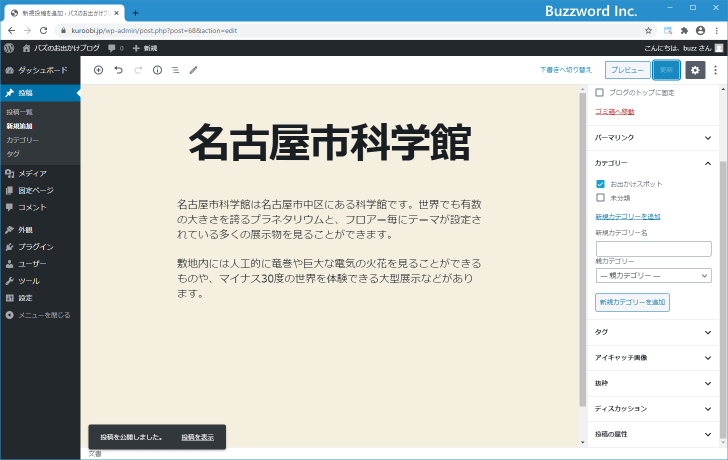The height and width of the screenshot is (460, 728).
Task: Undo the last edit
Action: (x=119, y=70)
